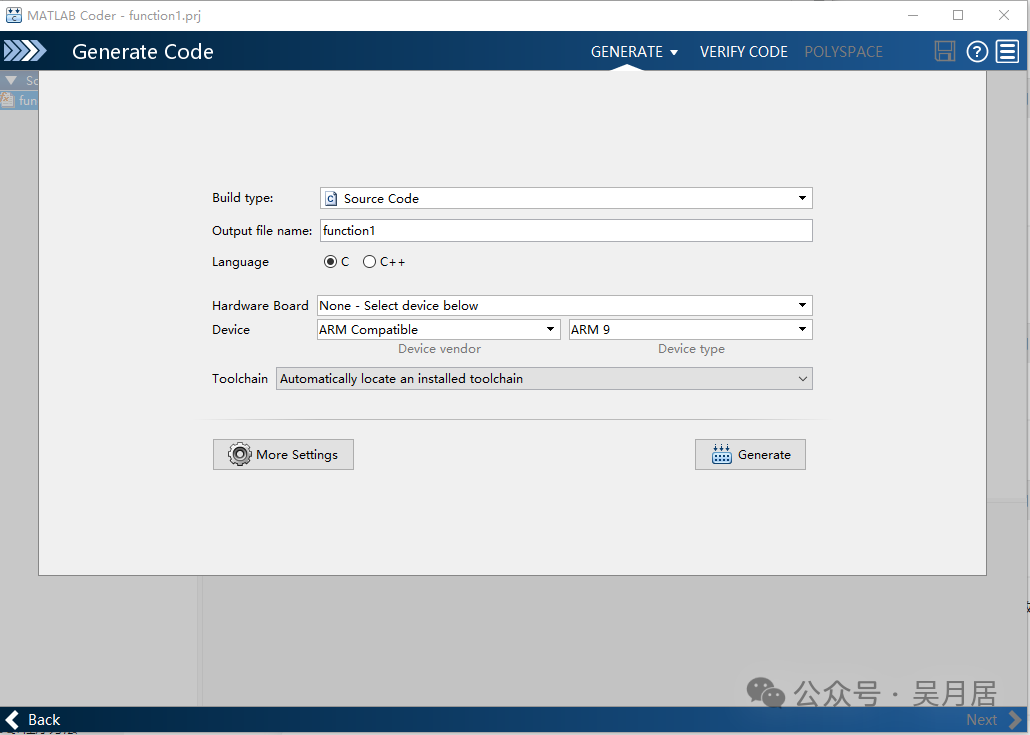This screenshot has width=1030, height=735.
Task: Select the C language radio button
Action: [330, 261]
